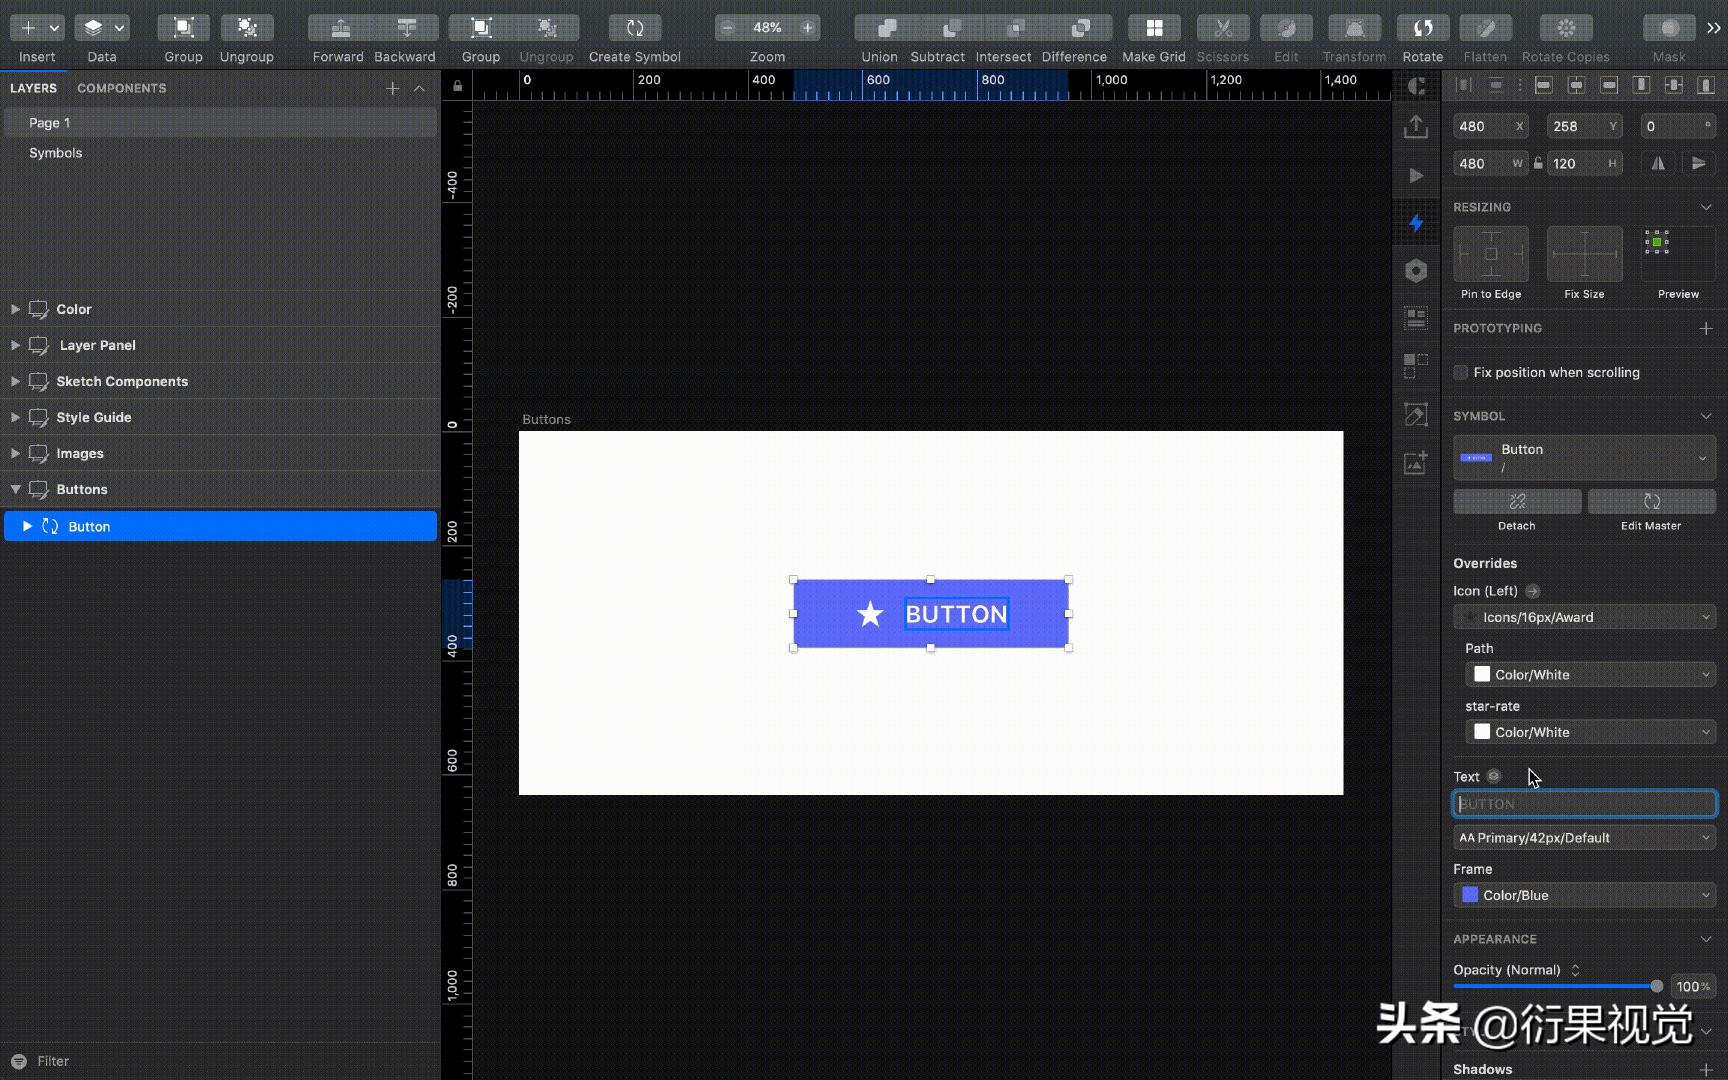
Task: Add a new page with plus
Action: (x=392, y=89)
